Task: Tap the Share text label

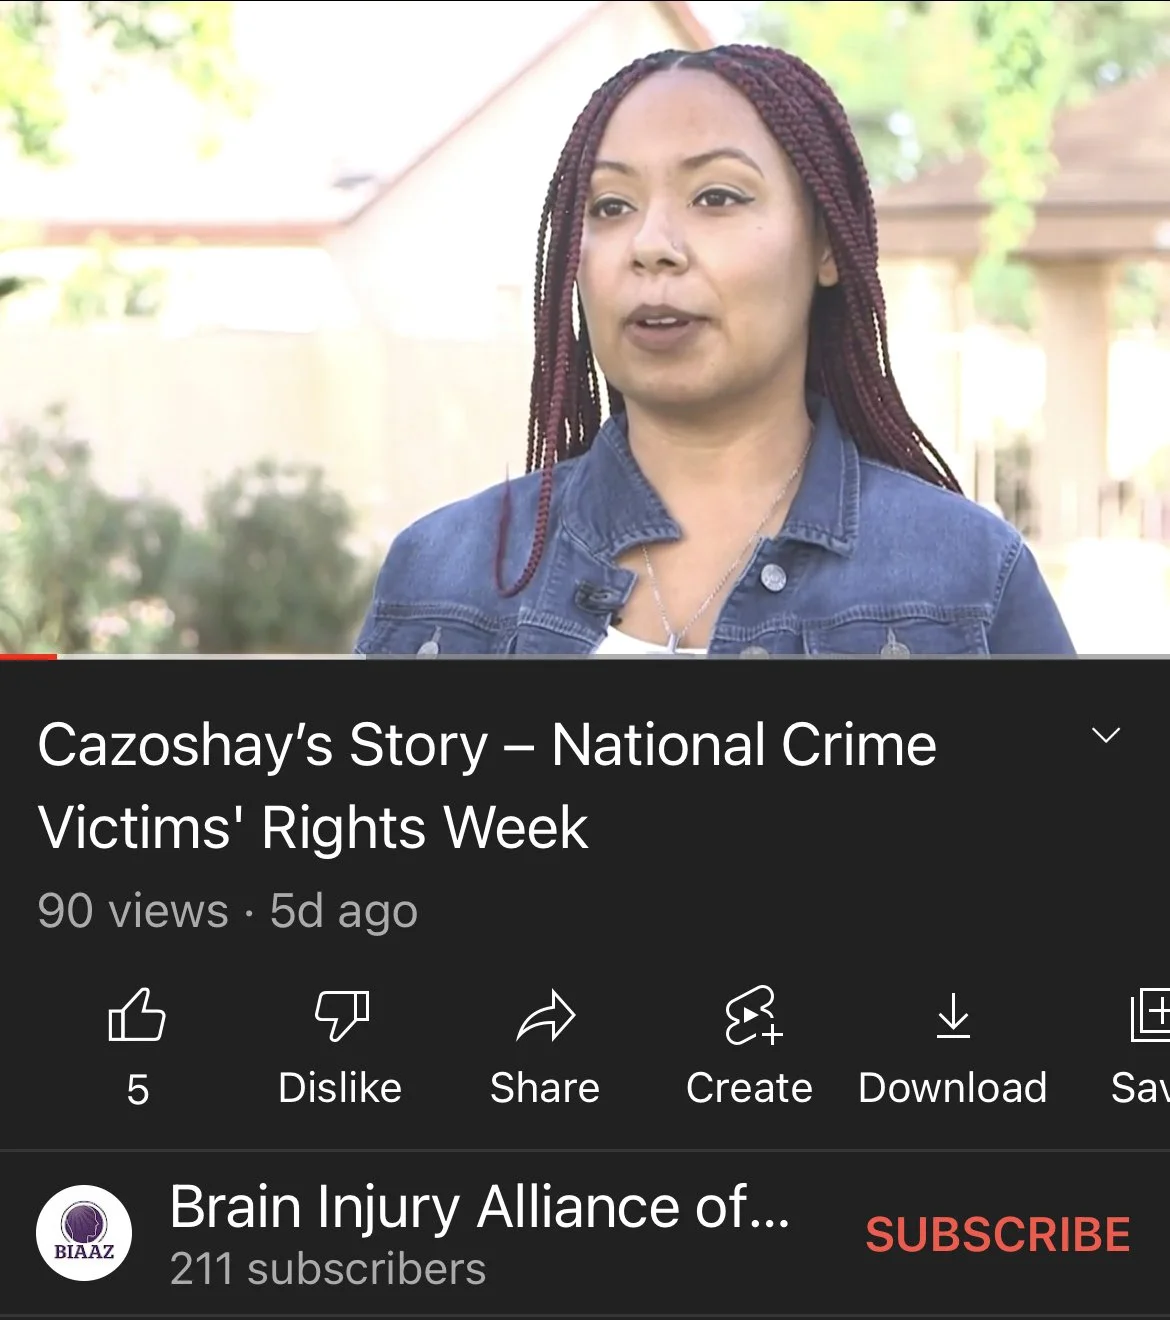Action: click(545, 1088)
